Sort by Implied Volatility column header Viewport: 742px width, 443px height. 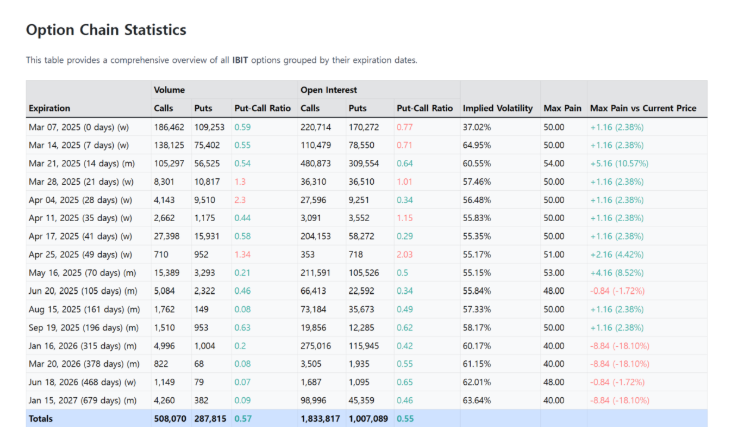click(496, 108)
